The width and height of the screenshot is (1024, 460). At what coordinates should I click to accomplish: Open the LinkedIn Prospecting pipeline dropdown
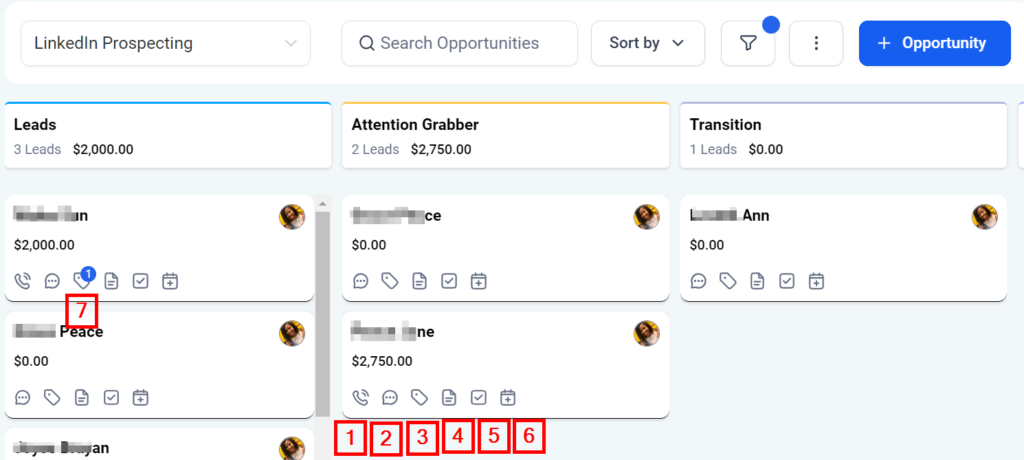click(166, 43)
